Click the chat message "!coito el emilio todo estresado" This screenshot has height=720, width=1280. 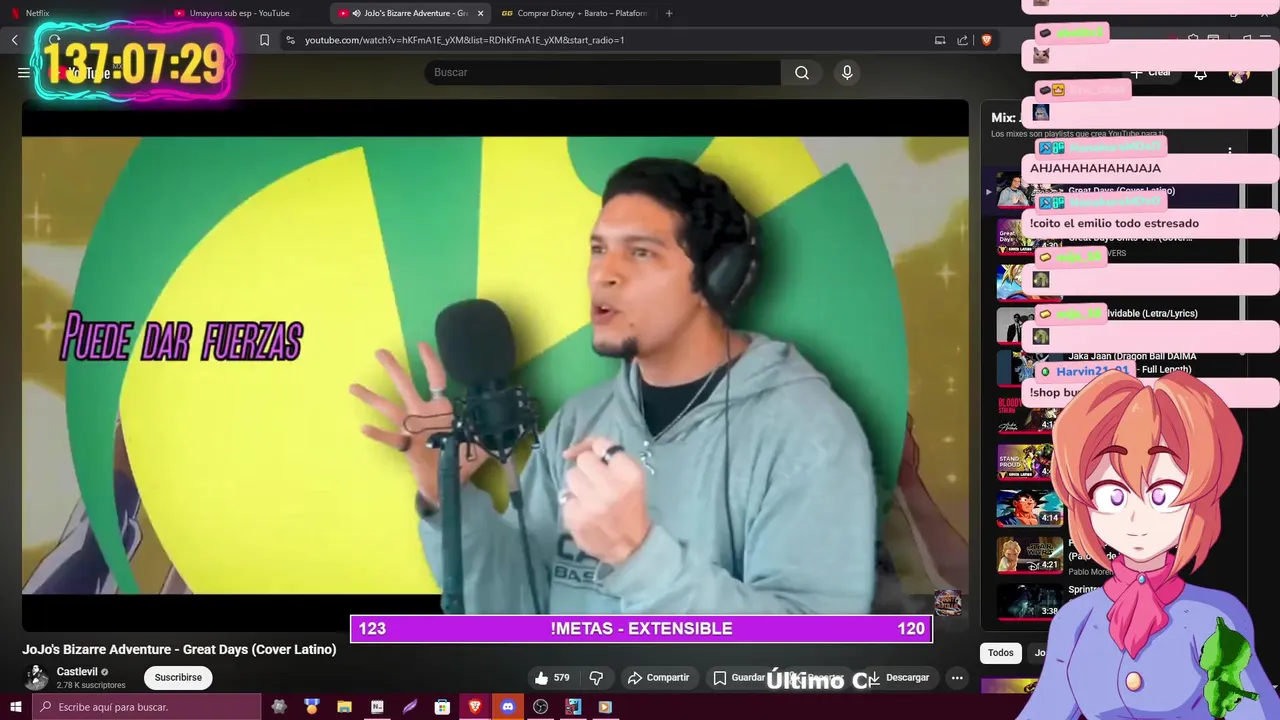pos(1114,224)
